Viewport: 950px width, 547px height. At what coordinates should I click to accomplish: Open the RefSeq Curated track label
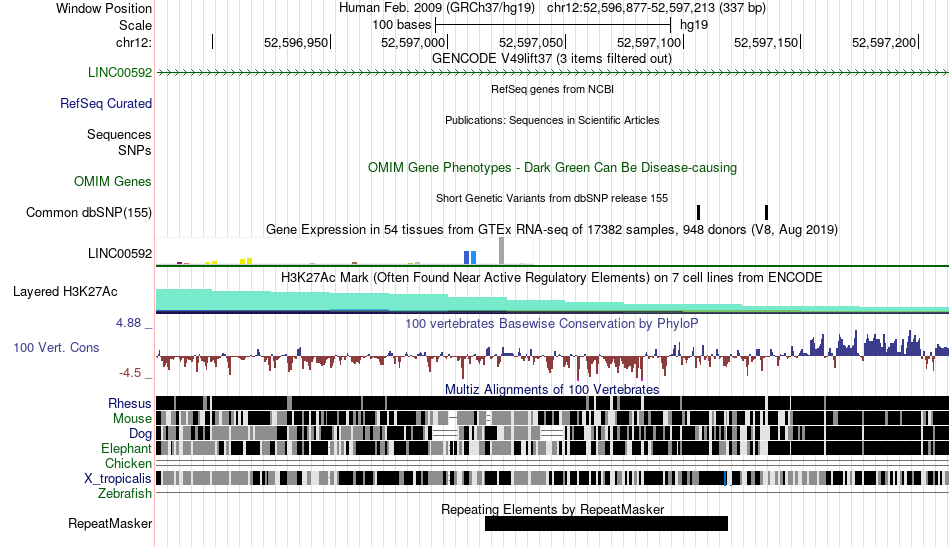click(106, 104)
